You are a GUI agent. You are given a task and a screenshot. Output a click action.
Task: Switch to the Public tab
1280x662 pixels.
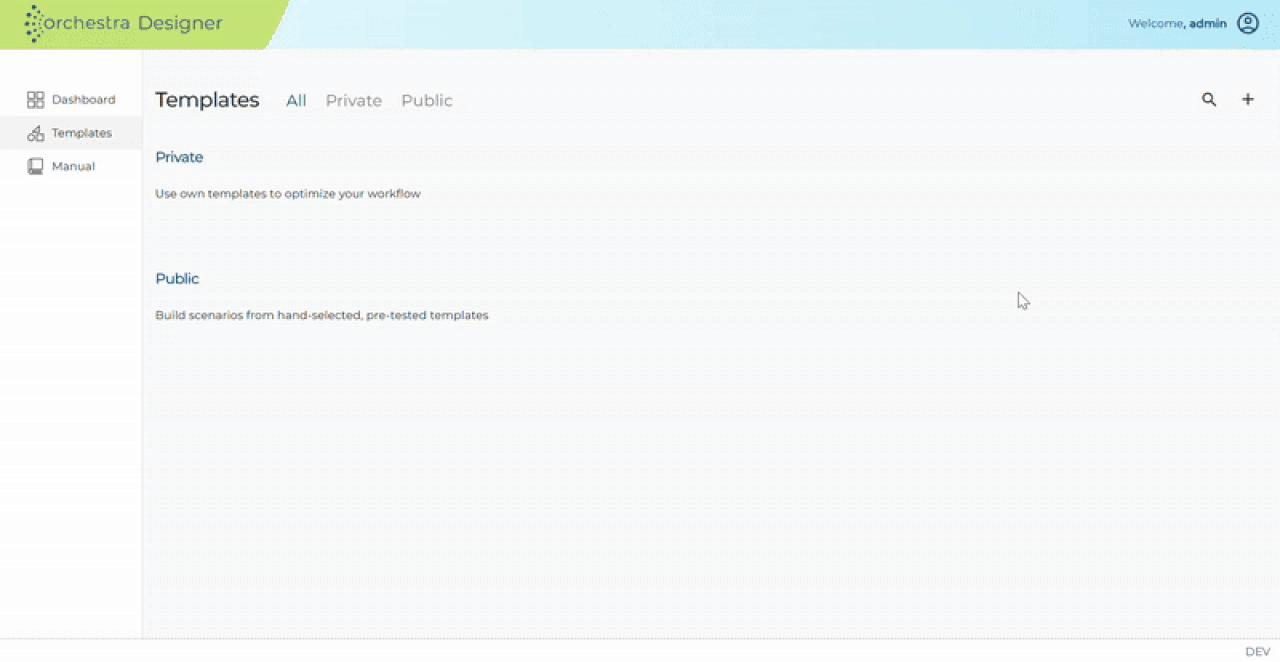point(427,101)
